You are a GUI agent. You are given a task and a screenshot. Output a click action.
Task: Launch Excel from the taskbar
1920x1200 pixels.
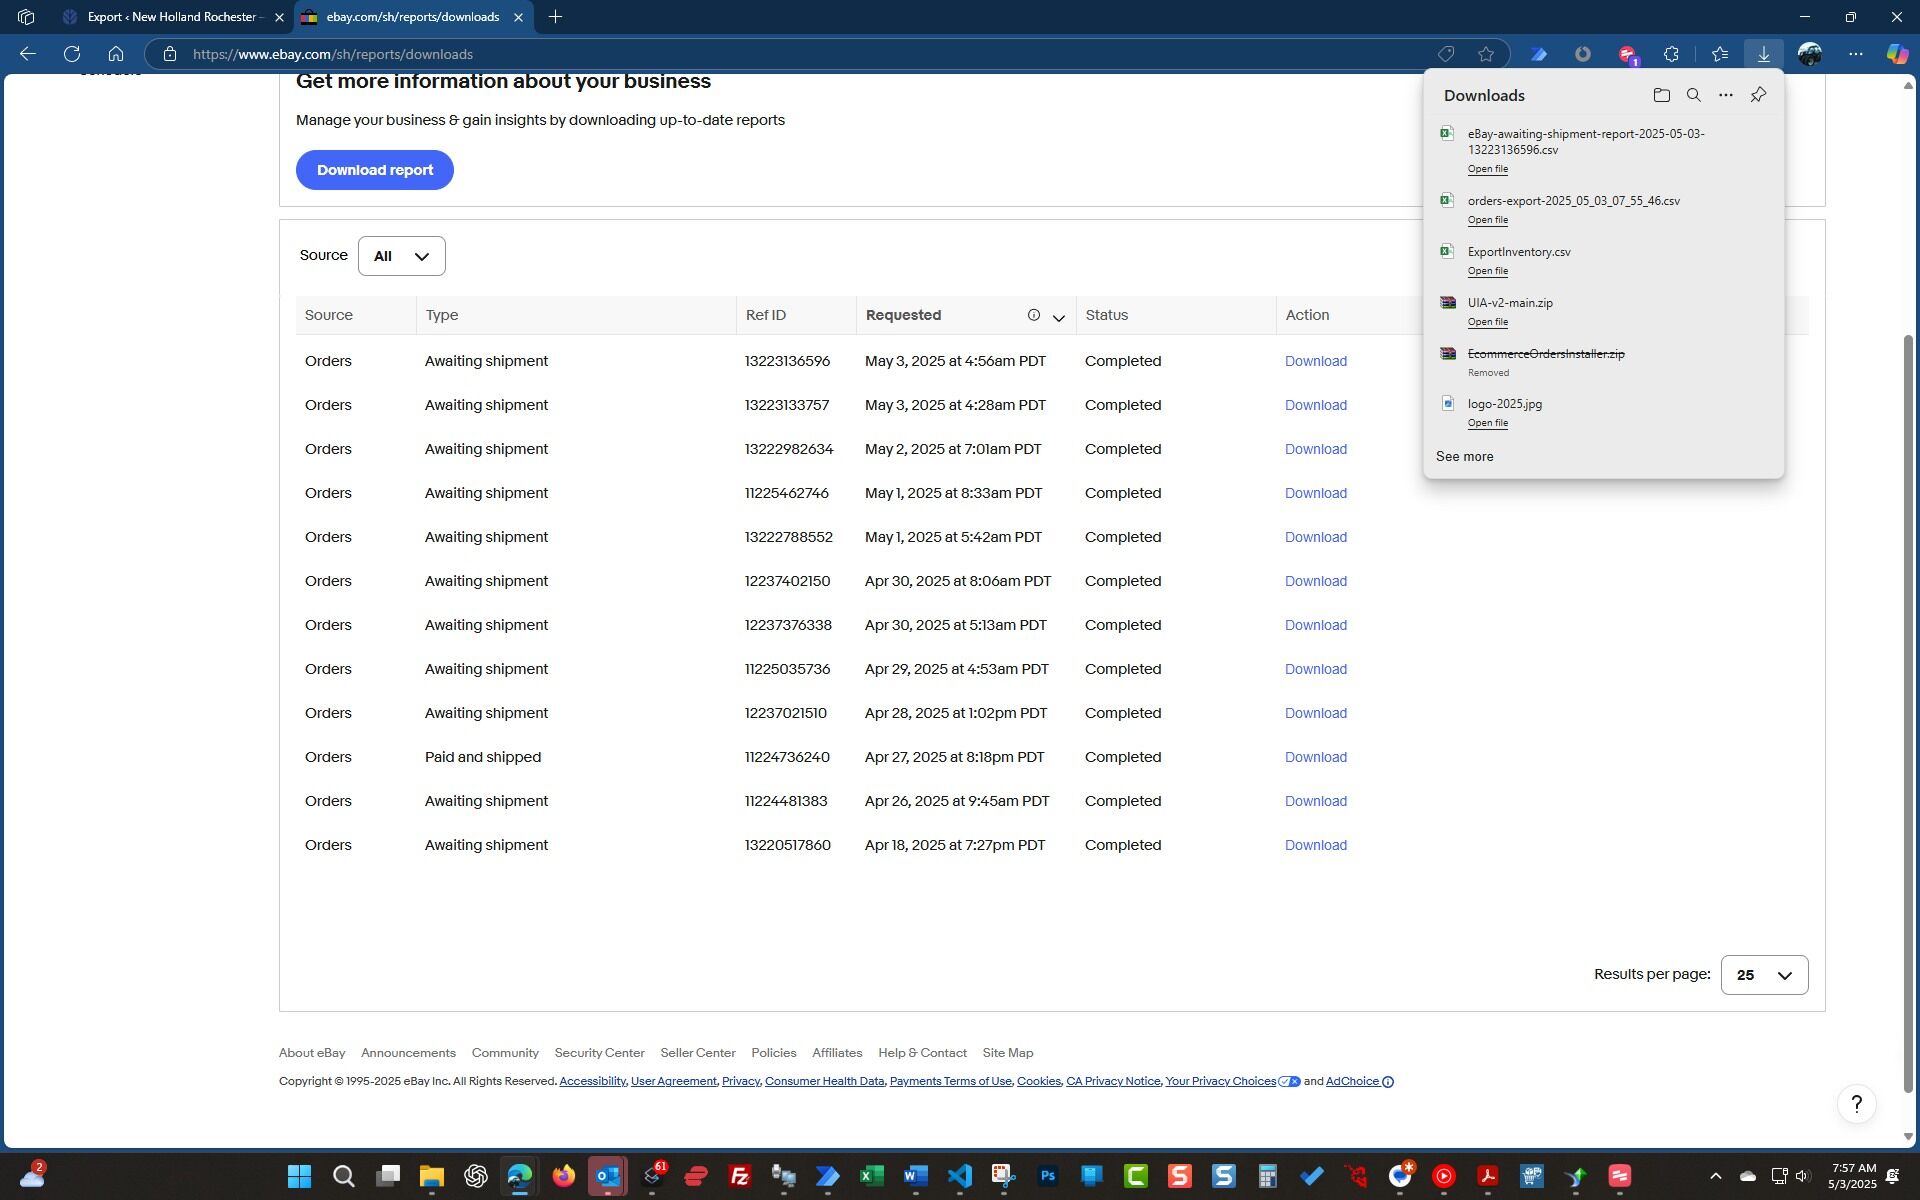coord(871,1176)
